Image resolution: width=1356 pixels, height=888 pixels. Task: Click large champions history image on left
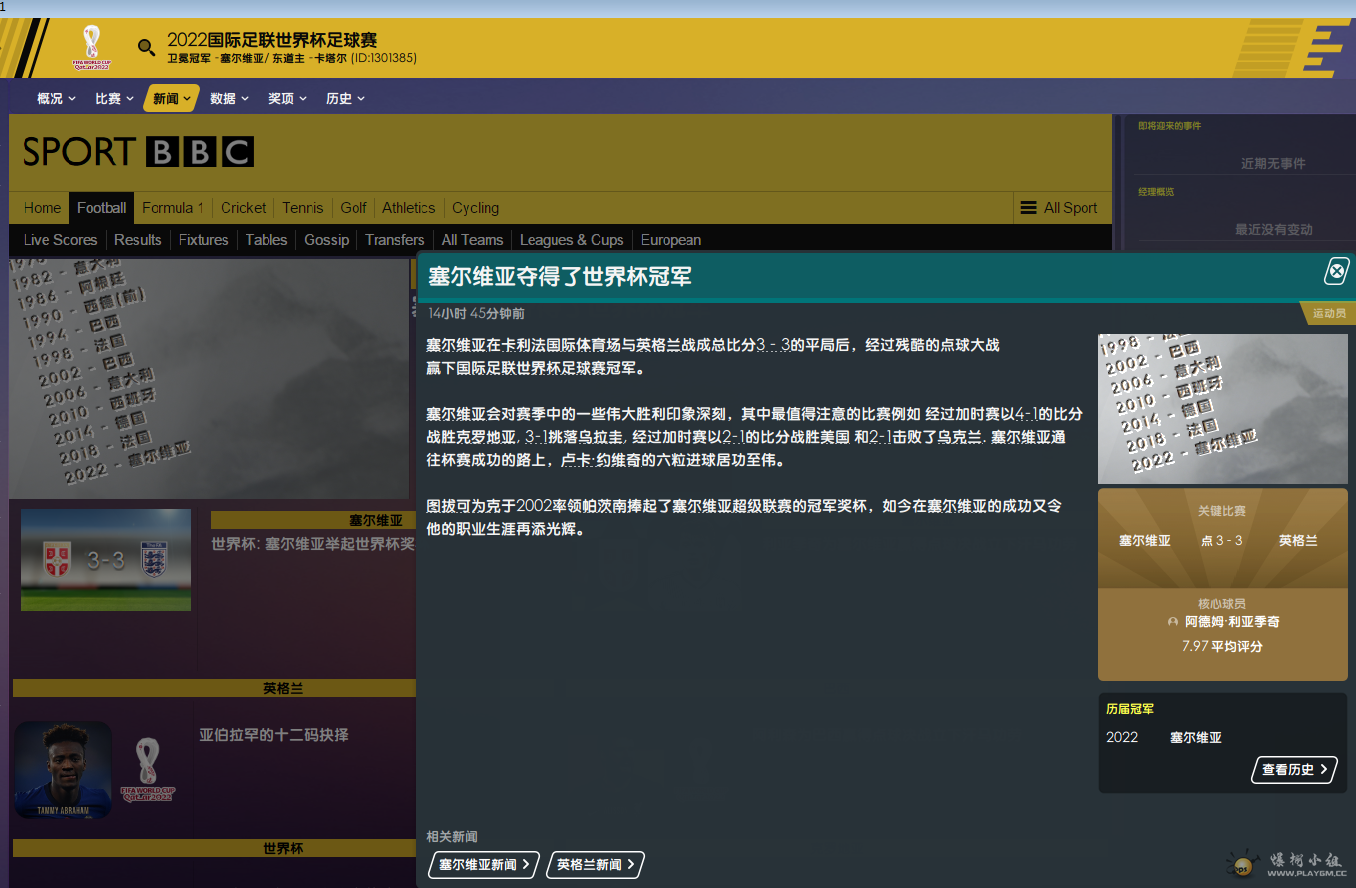click(x=210, y=379)
